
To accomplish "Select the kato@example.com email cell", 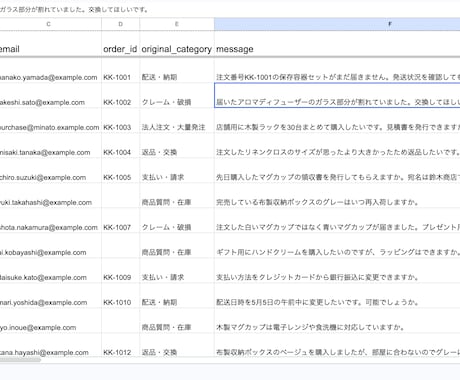I will pyautogui.click(x=51, y=271).
